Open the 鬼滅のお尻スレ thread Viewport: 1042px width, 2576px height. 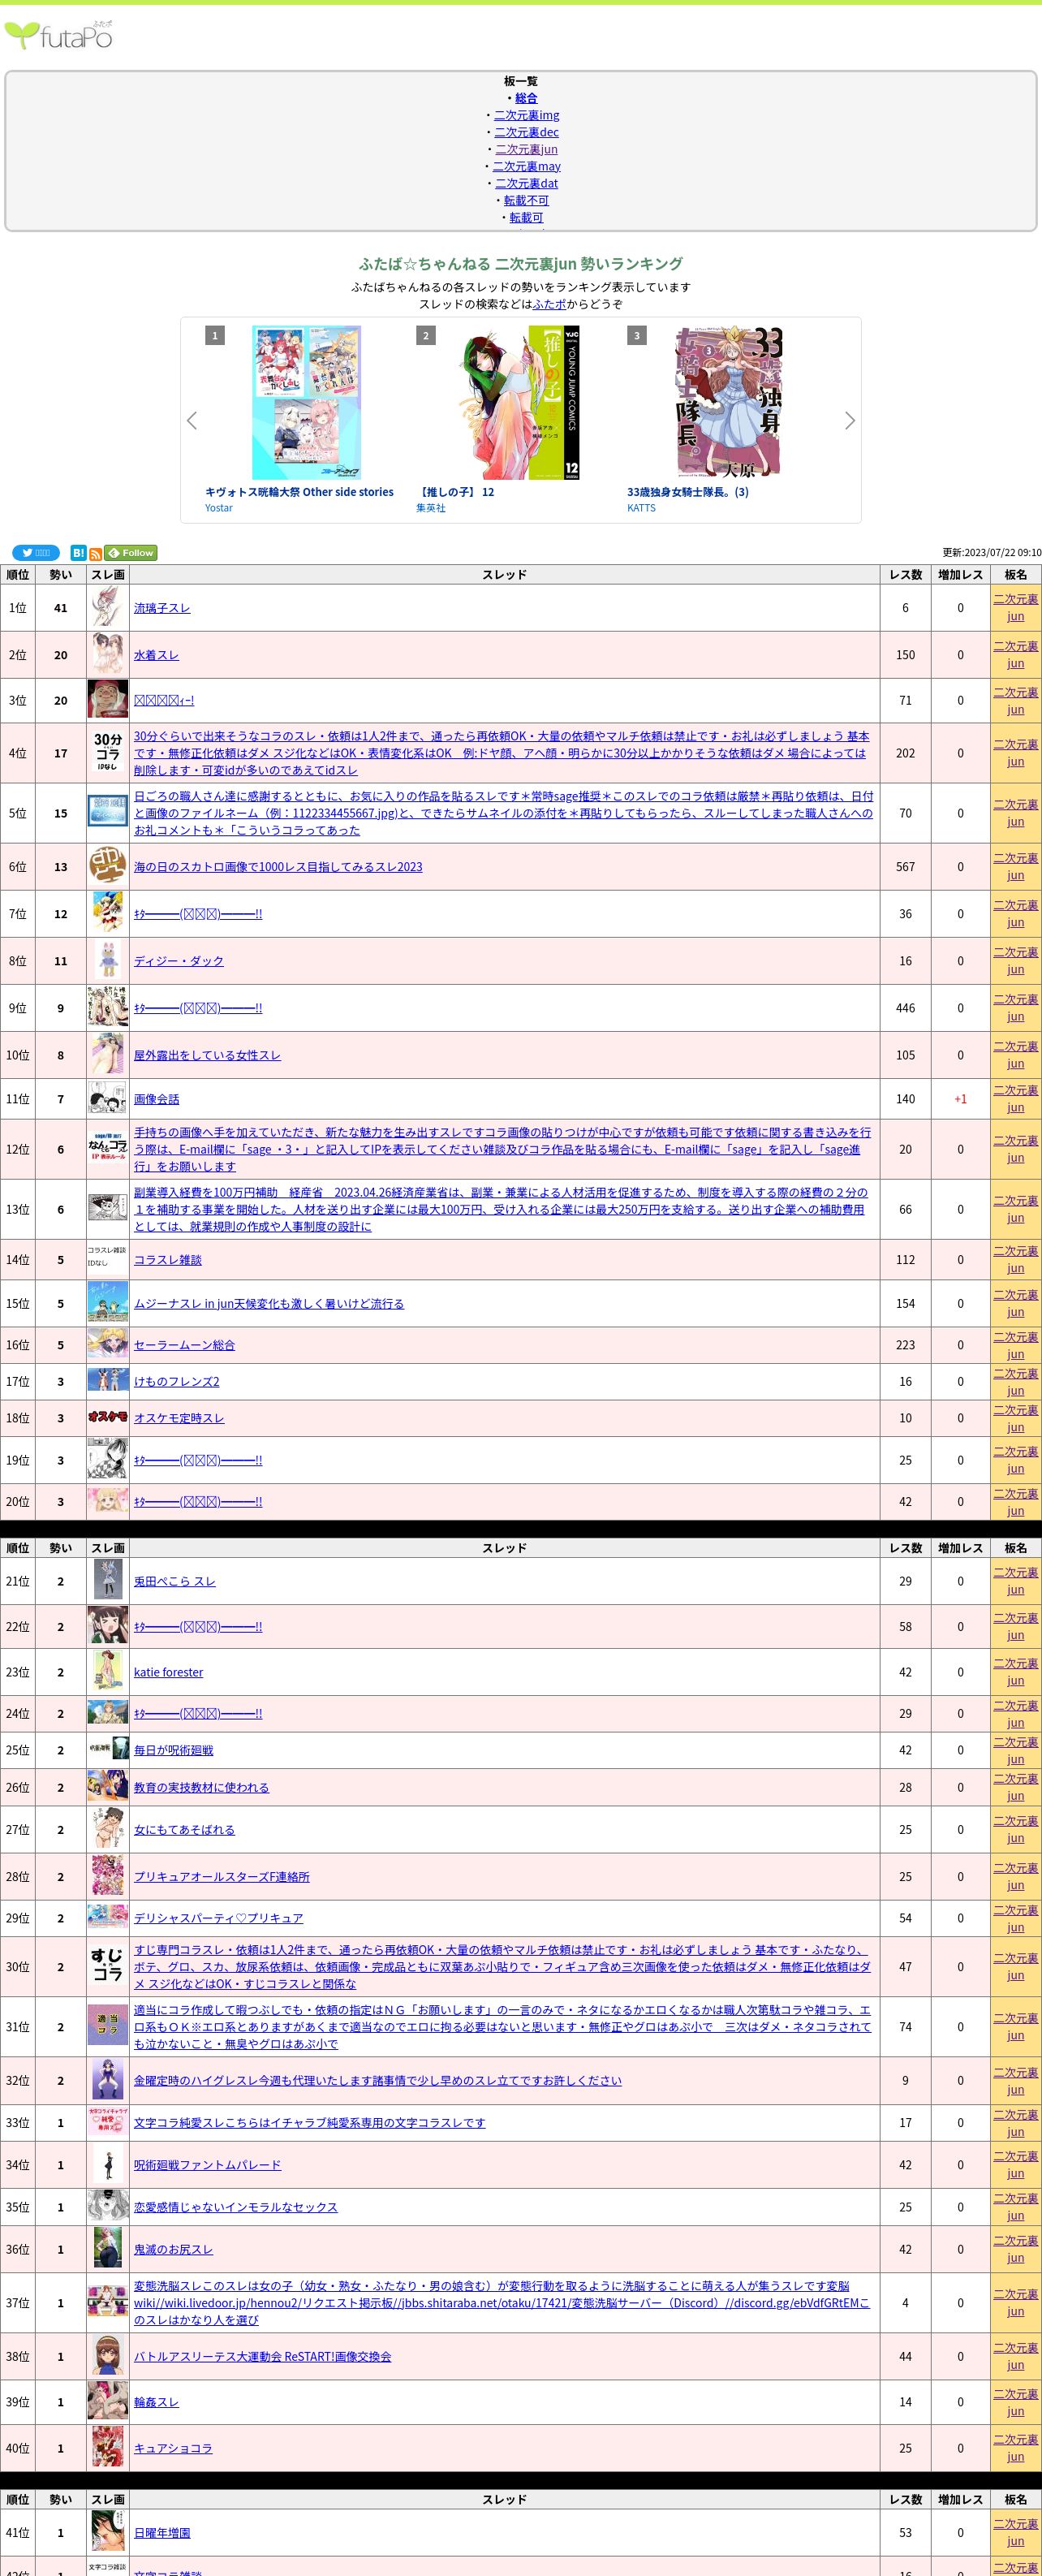[173, 2249]
